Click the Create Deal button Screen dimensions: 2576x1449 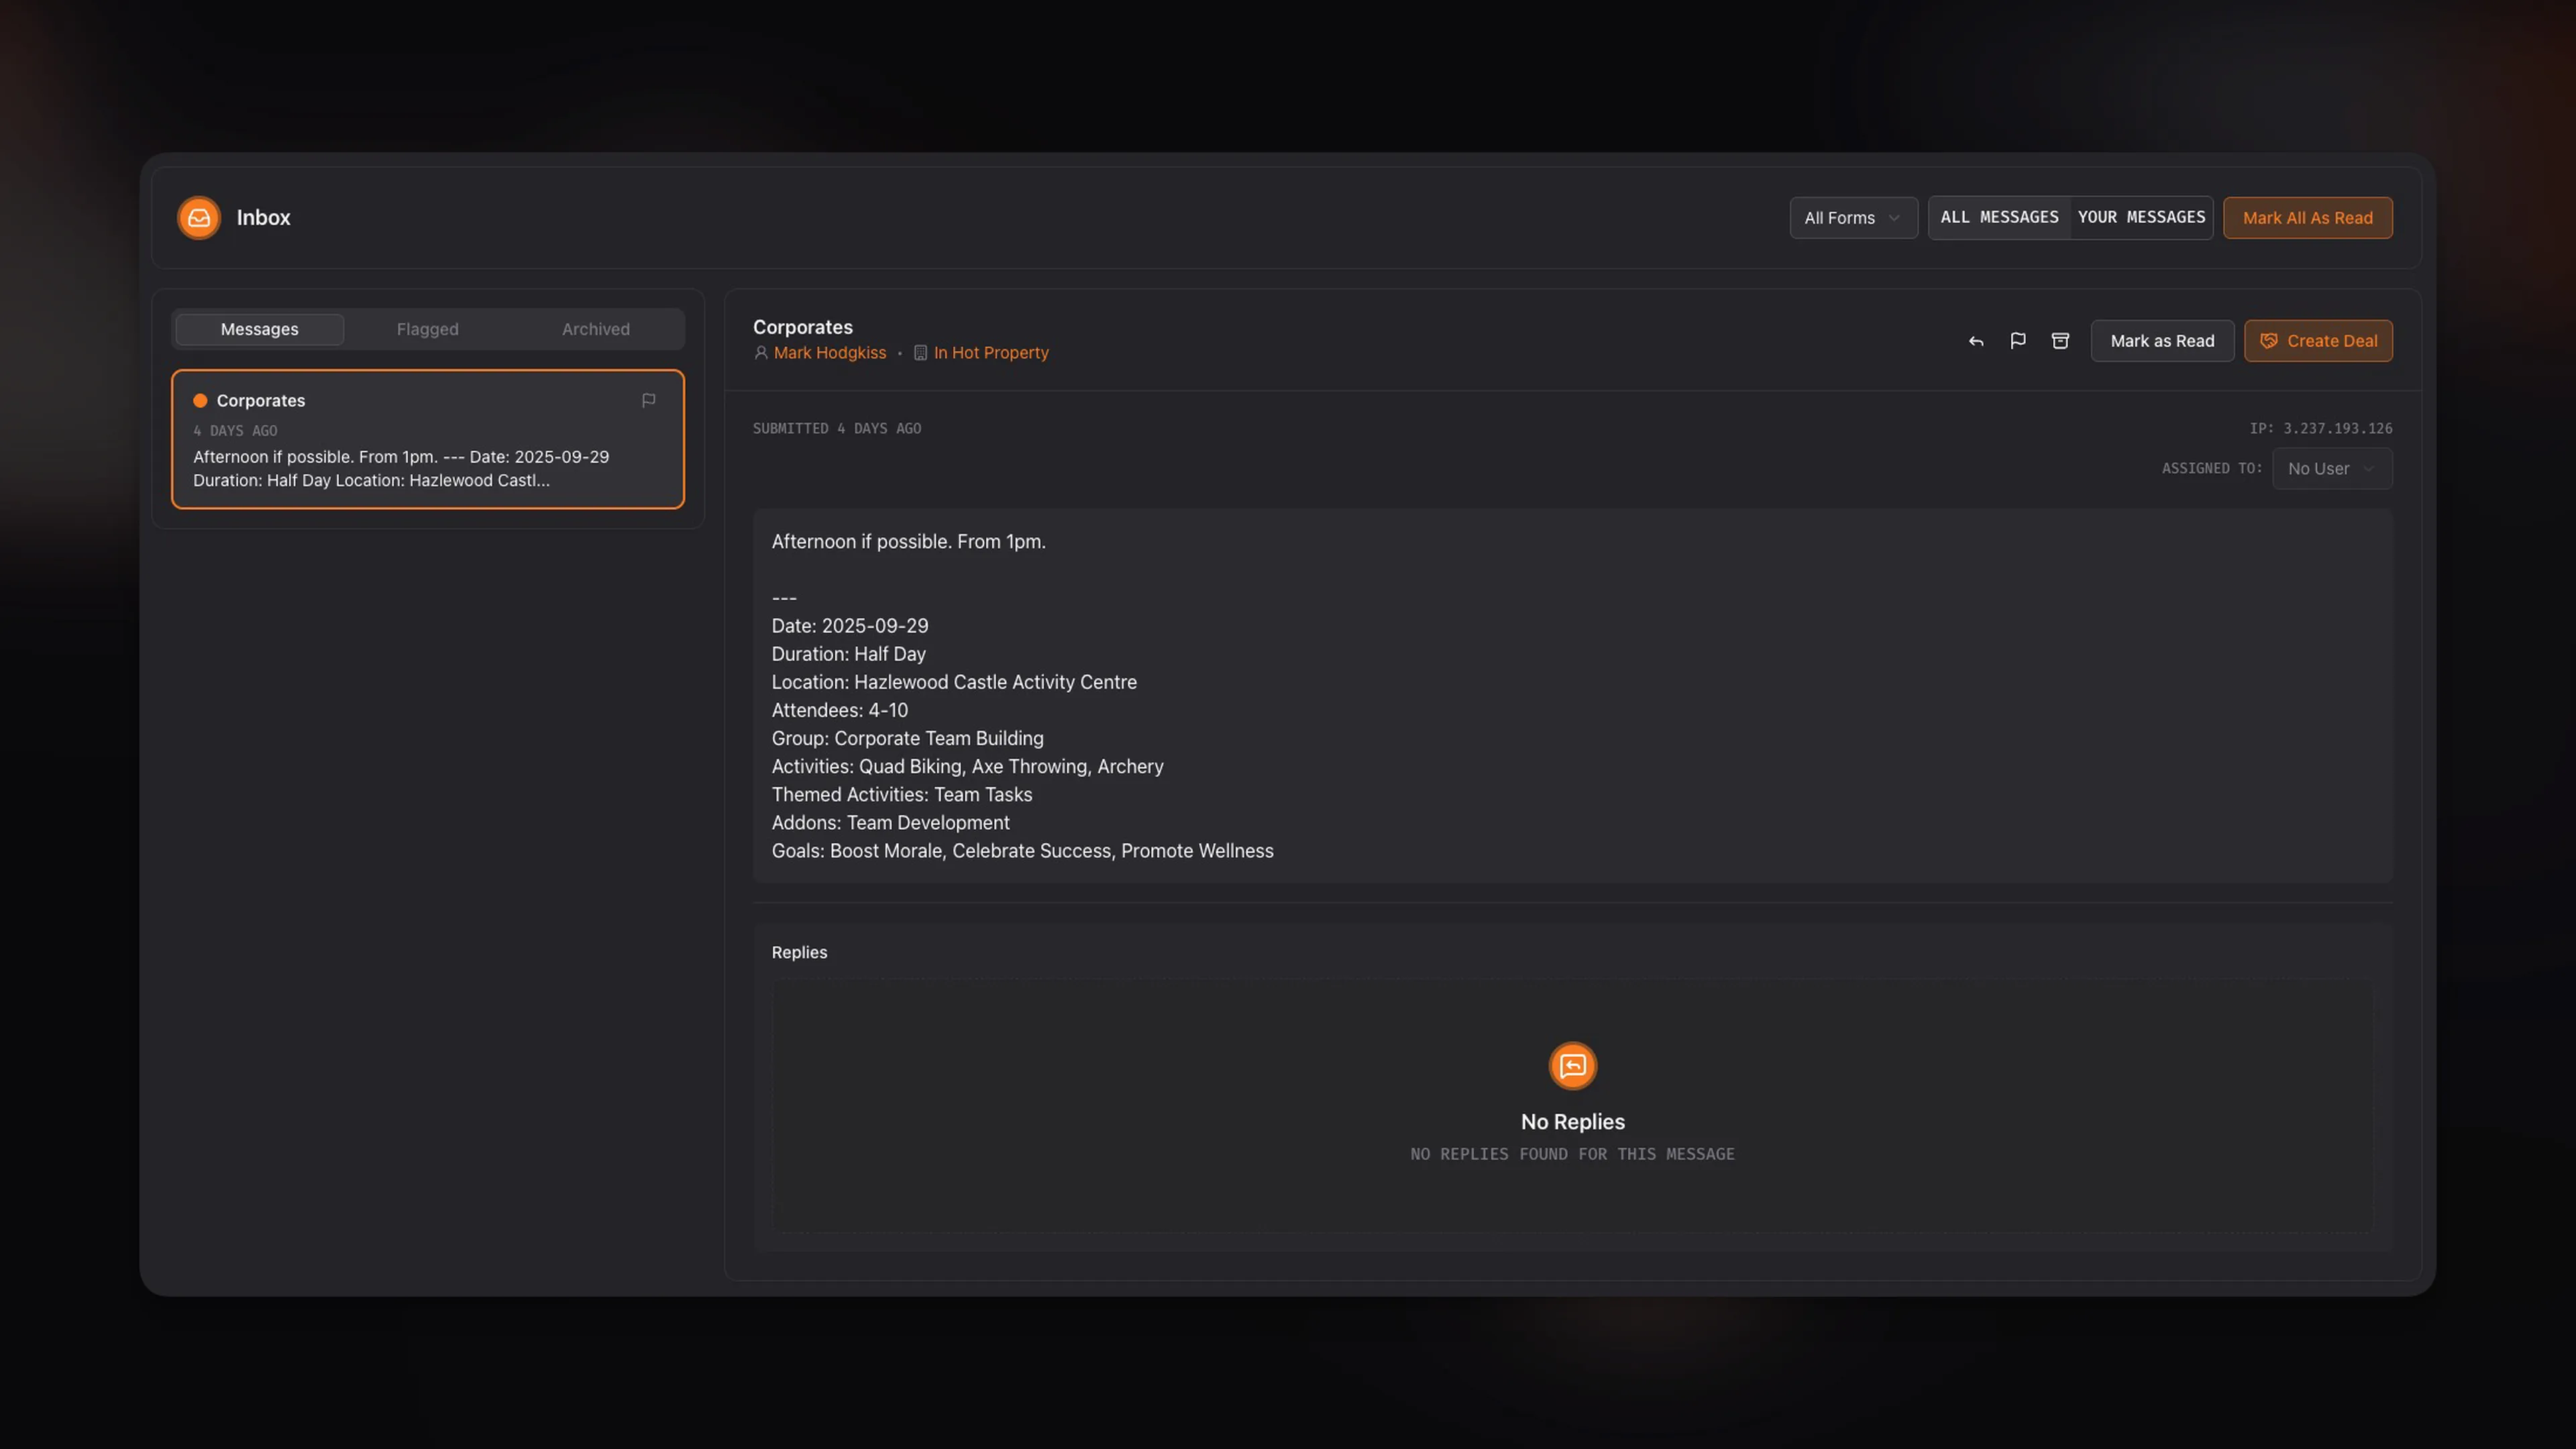pos(2318,341)
